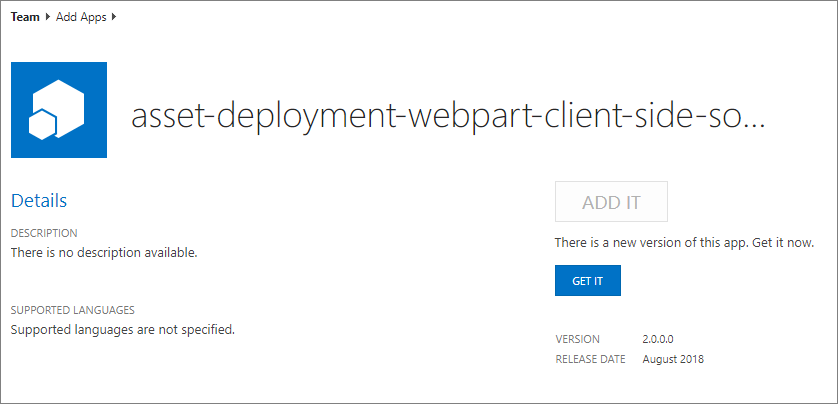Image resolution: width=838 pixels, height=404 pixels.
Task: Select the version number 2.0.0.0
Action: point(665,339)
